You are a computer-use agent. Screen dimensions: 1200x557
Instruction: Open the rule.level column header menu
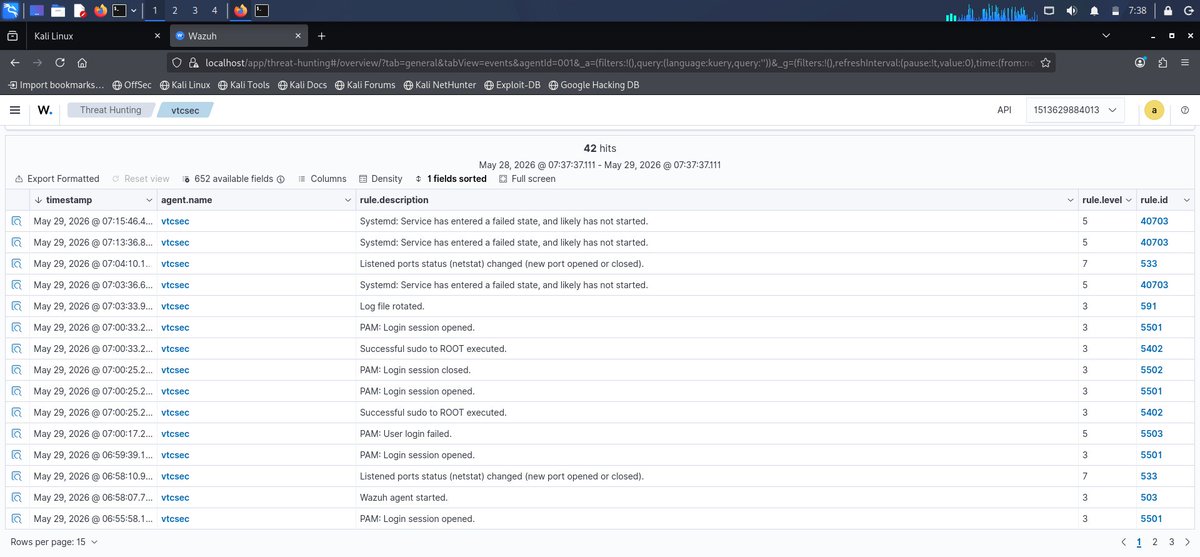1128,200
